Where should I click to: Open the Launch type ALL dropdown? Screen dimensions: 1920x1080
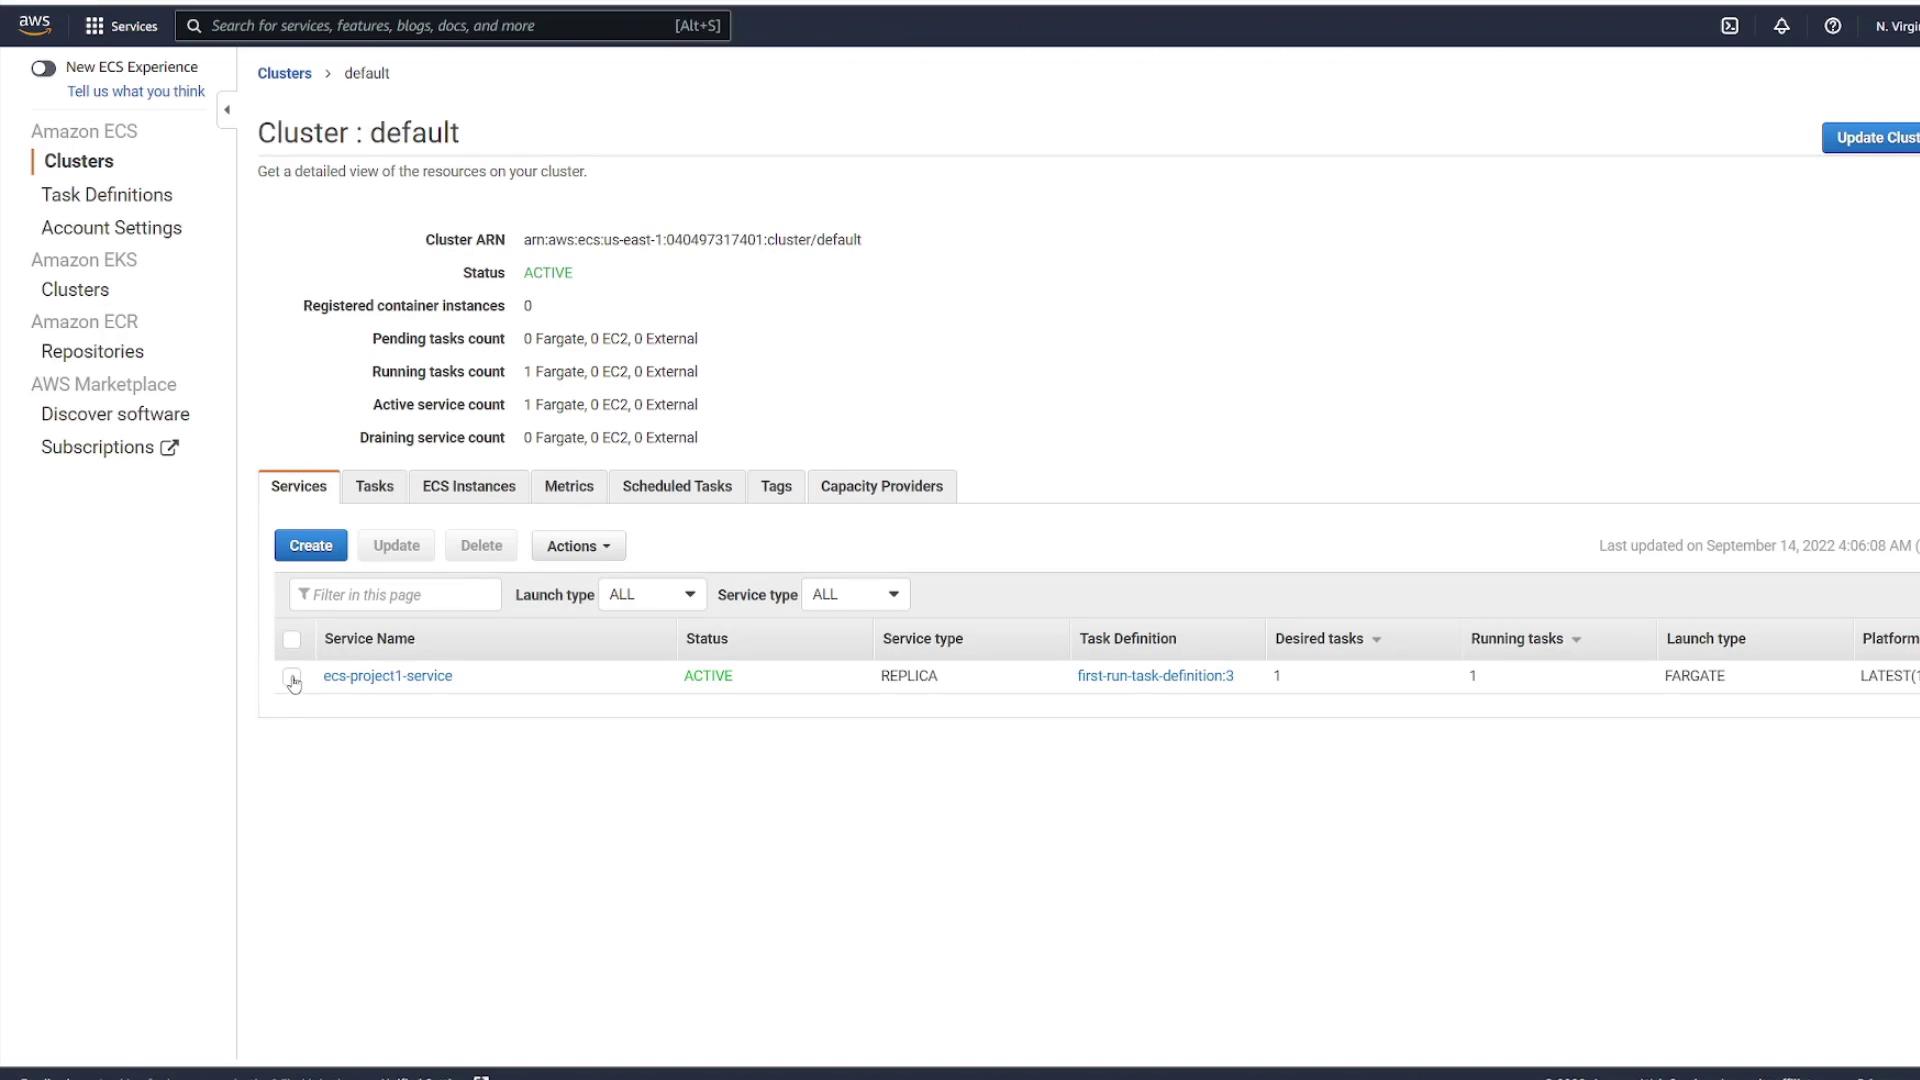[x=651, y=595]
